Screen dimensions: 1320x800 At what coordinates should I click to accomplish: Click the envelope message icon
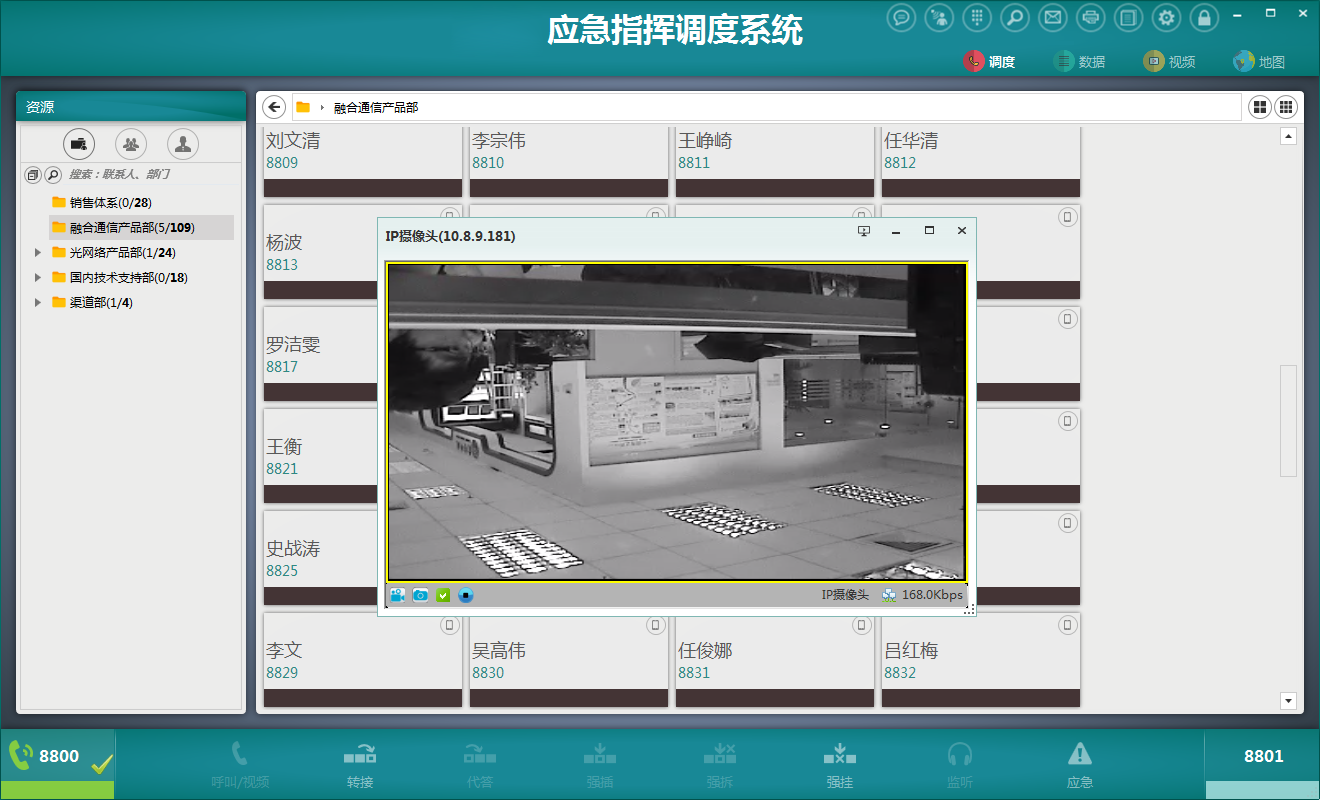pos(1051,18)
